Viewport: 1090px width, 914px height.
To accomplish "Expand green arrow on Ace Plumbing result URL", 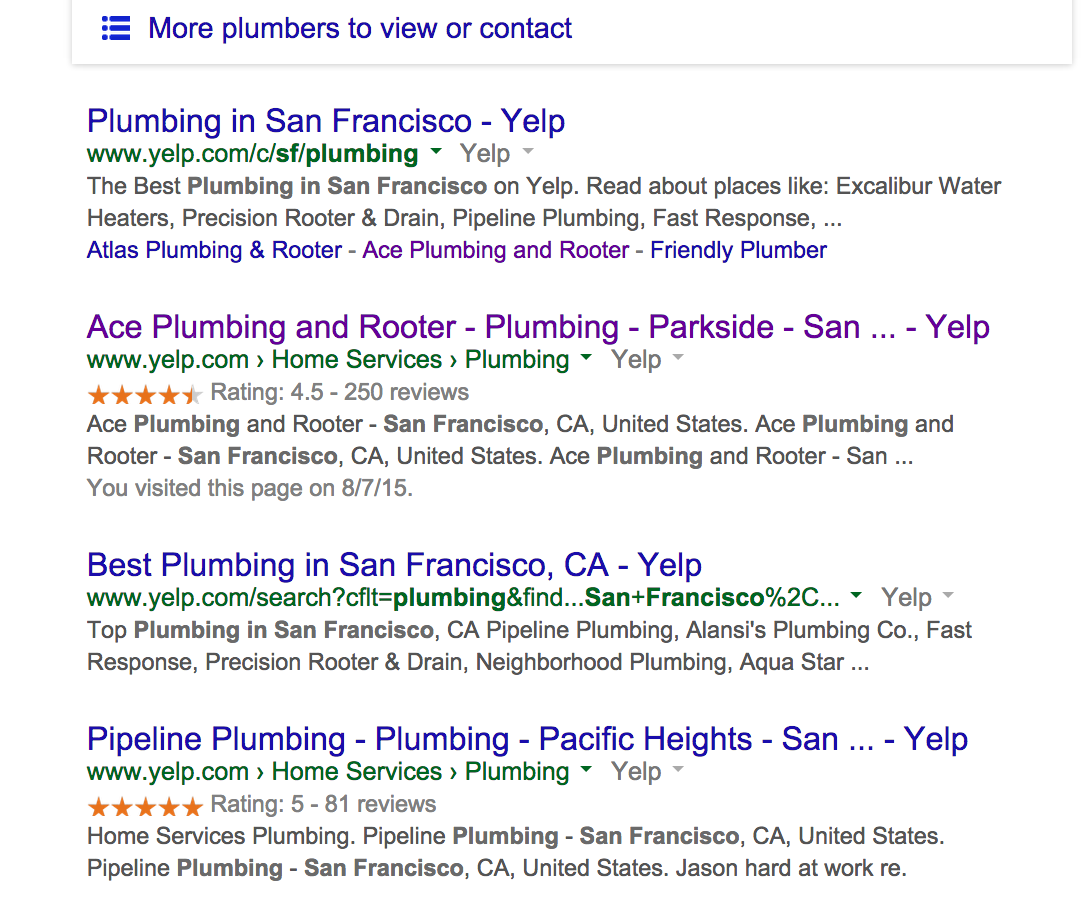I will point(586,359).
